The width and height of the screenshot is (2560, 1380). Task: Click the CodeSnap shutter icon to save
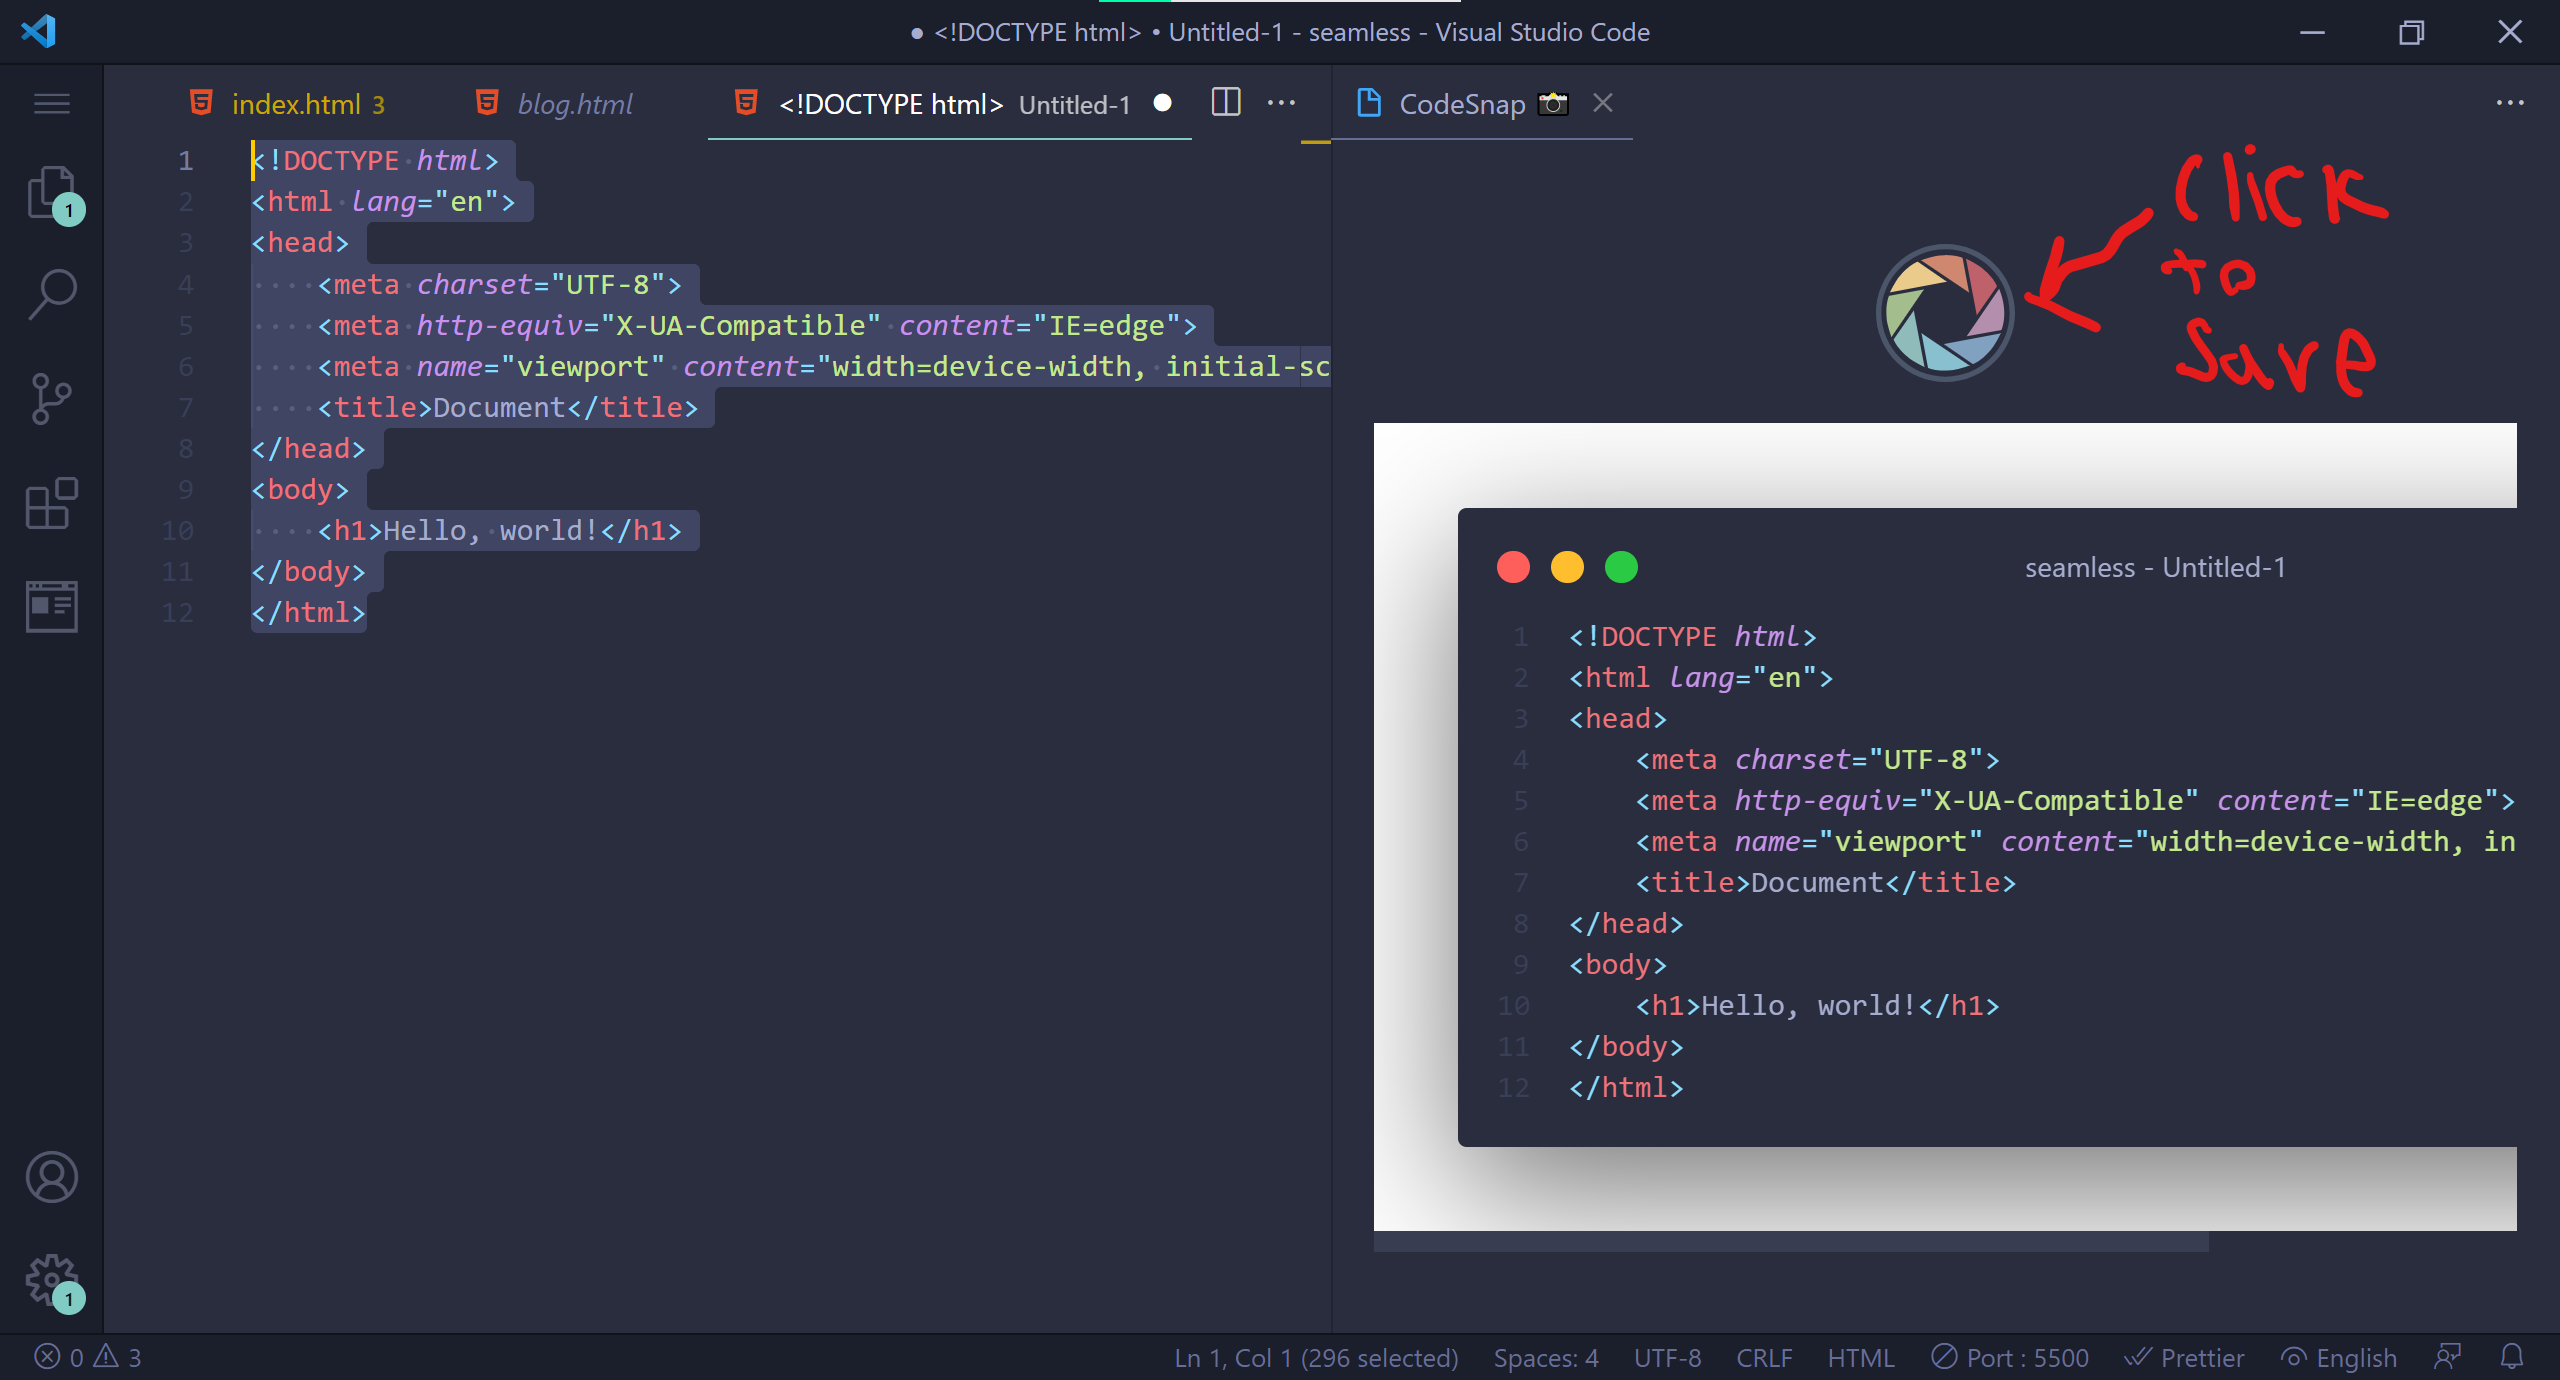click(1944, 312)
